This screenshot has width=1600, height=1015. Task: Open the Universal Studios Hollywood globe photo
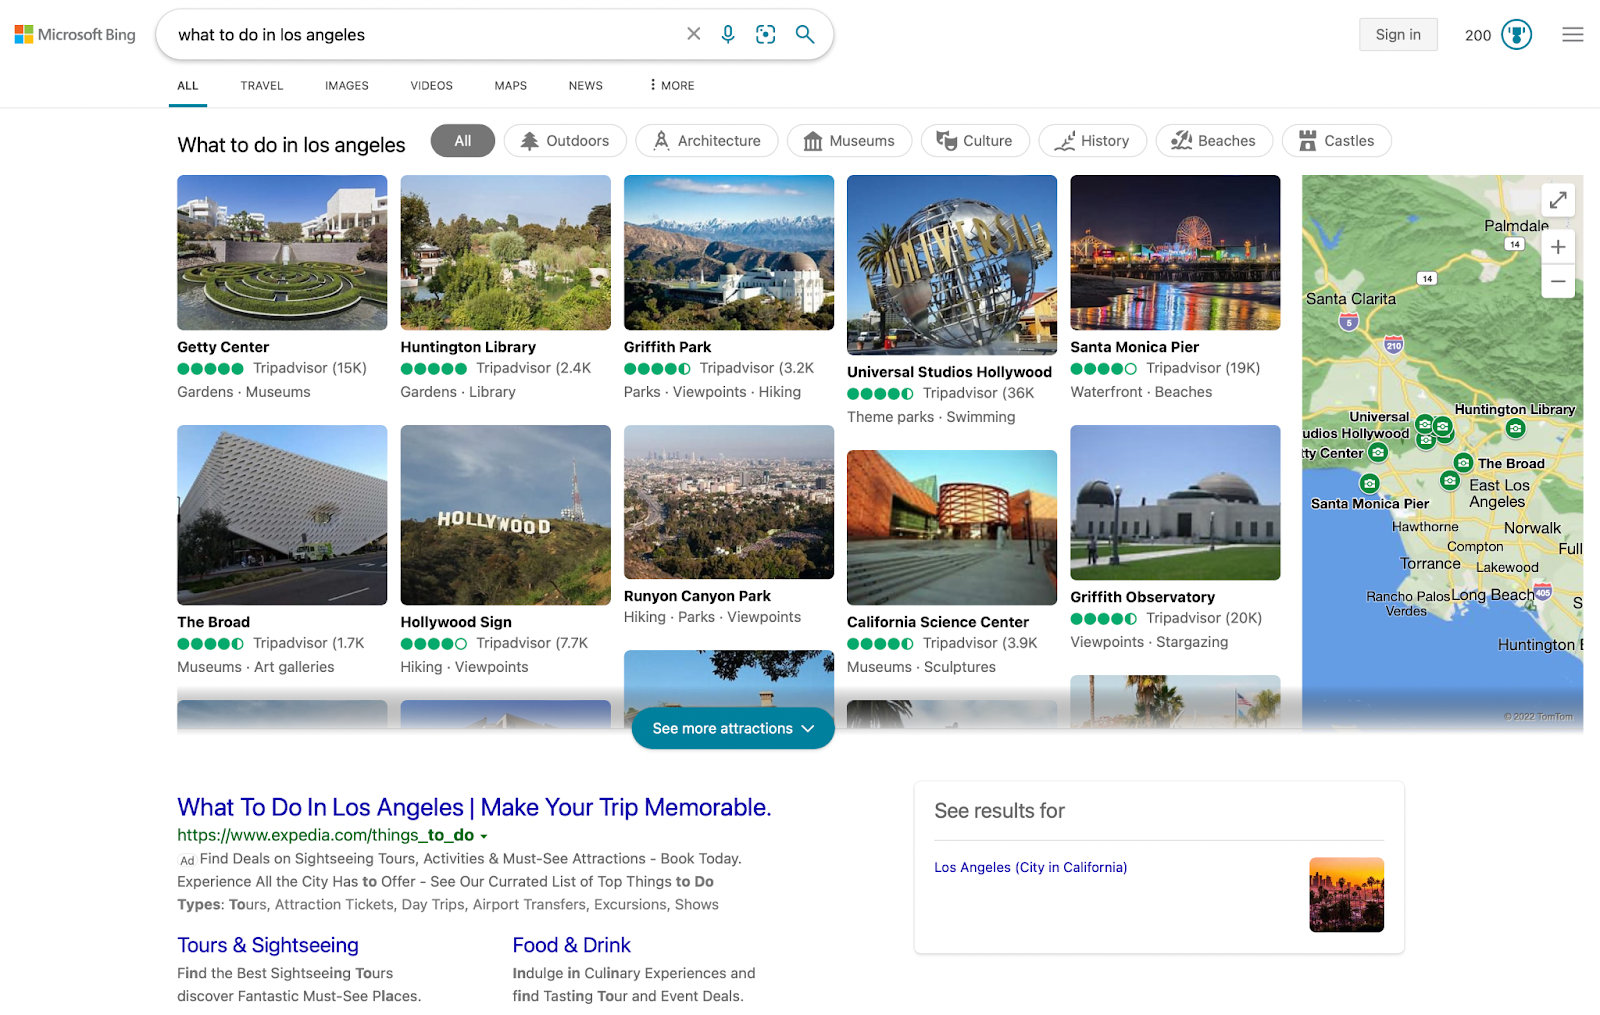pos(952,265)
